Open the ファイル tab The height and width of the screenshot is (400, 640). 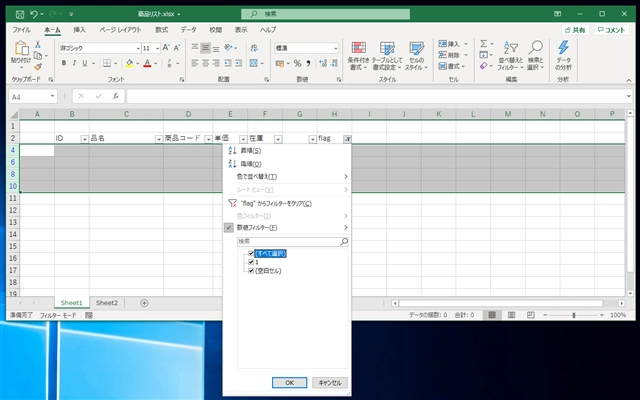(21, 30)
